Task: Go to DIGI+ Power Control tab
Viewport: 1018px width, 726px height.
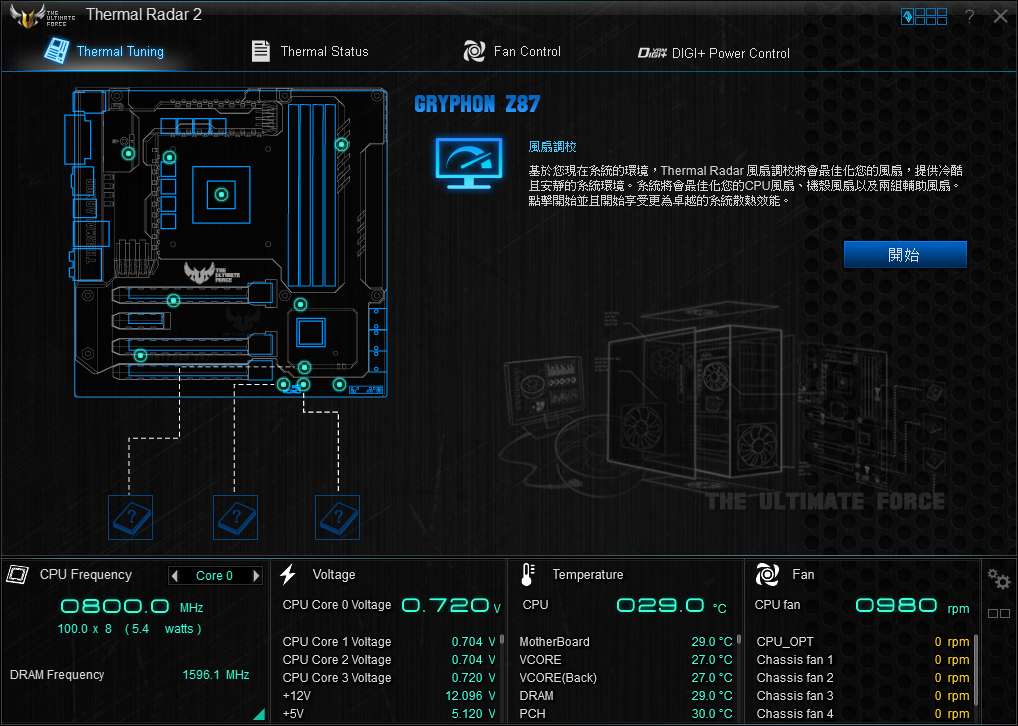Action: [714, 53]
